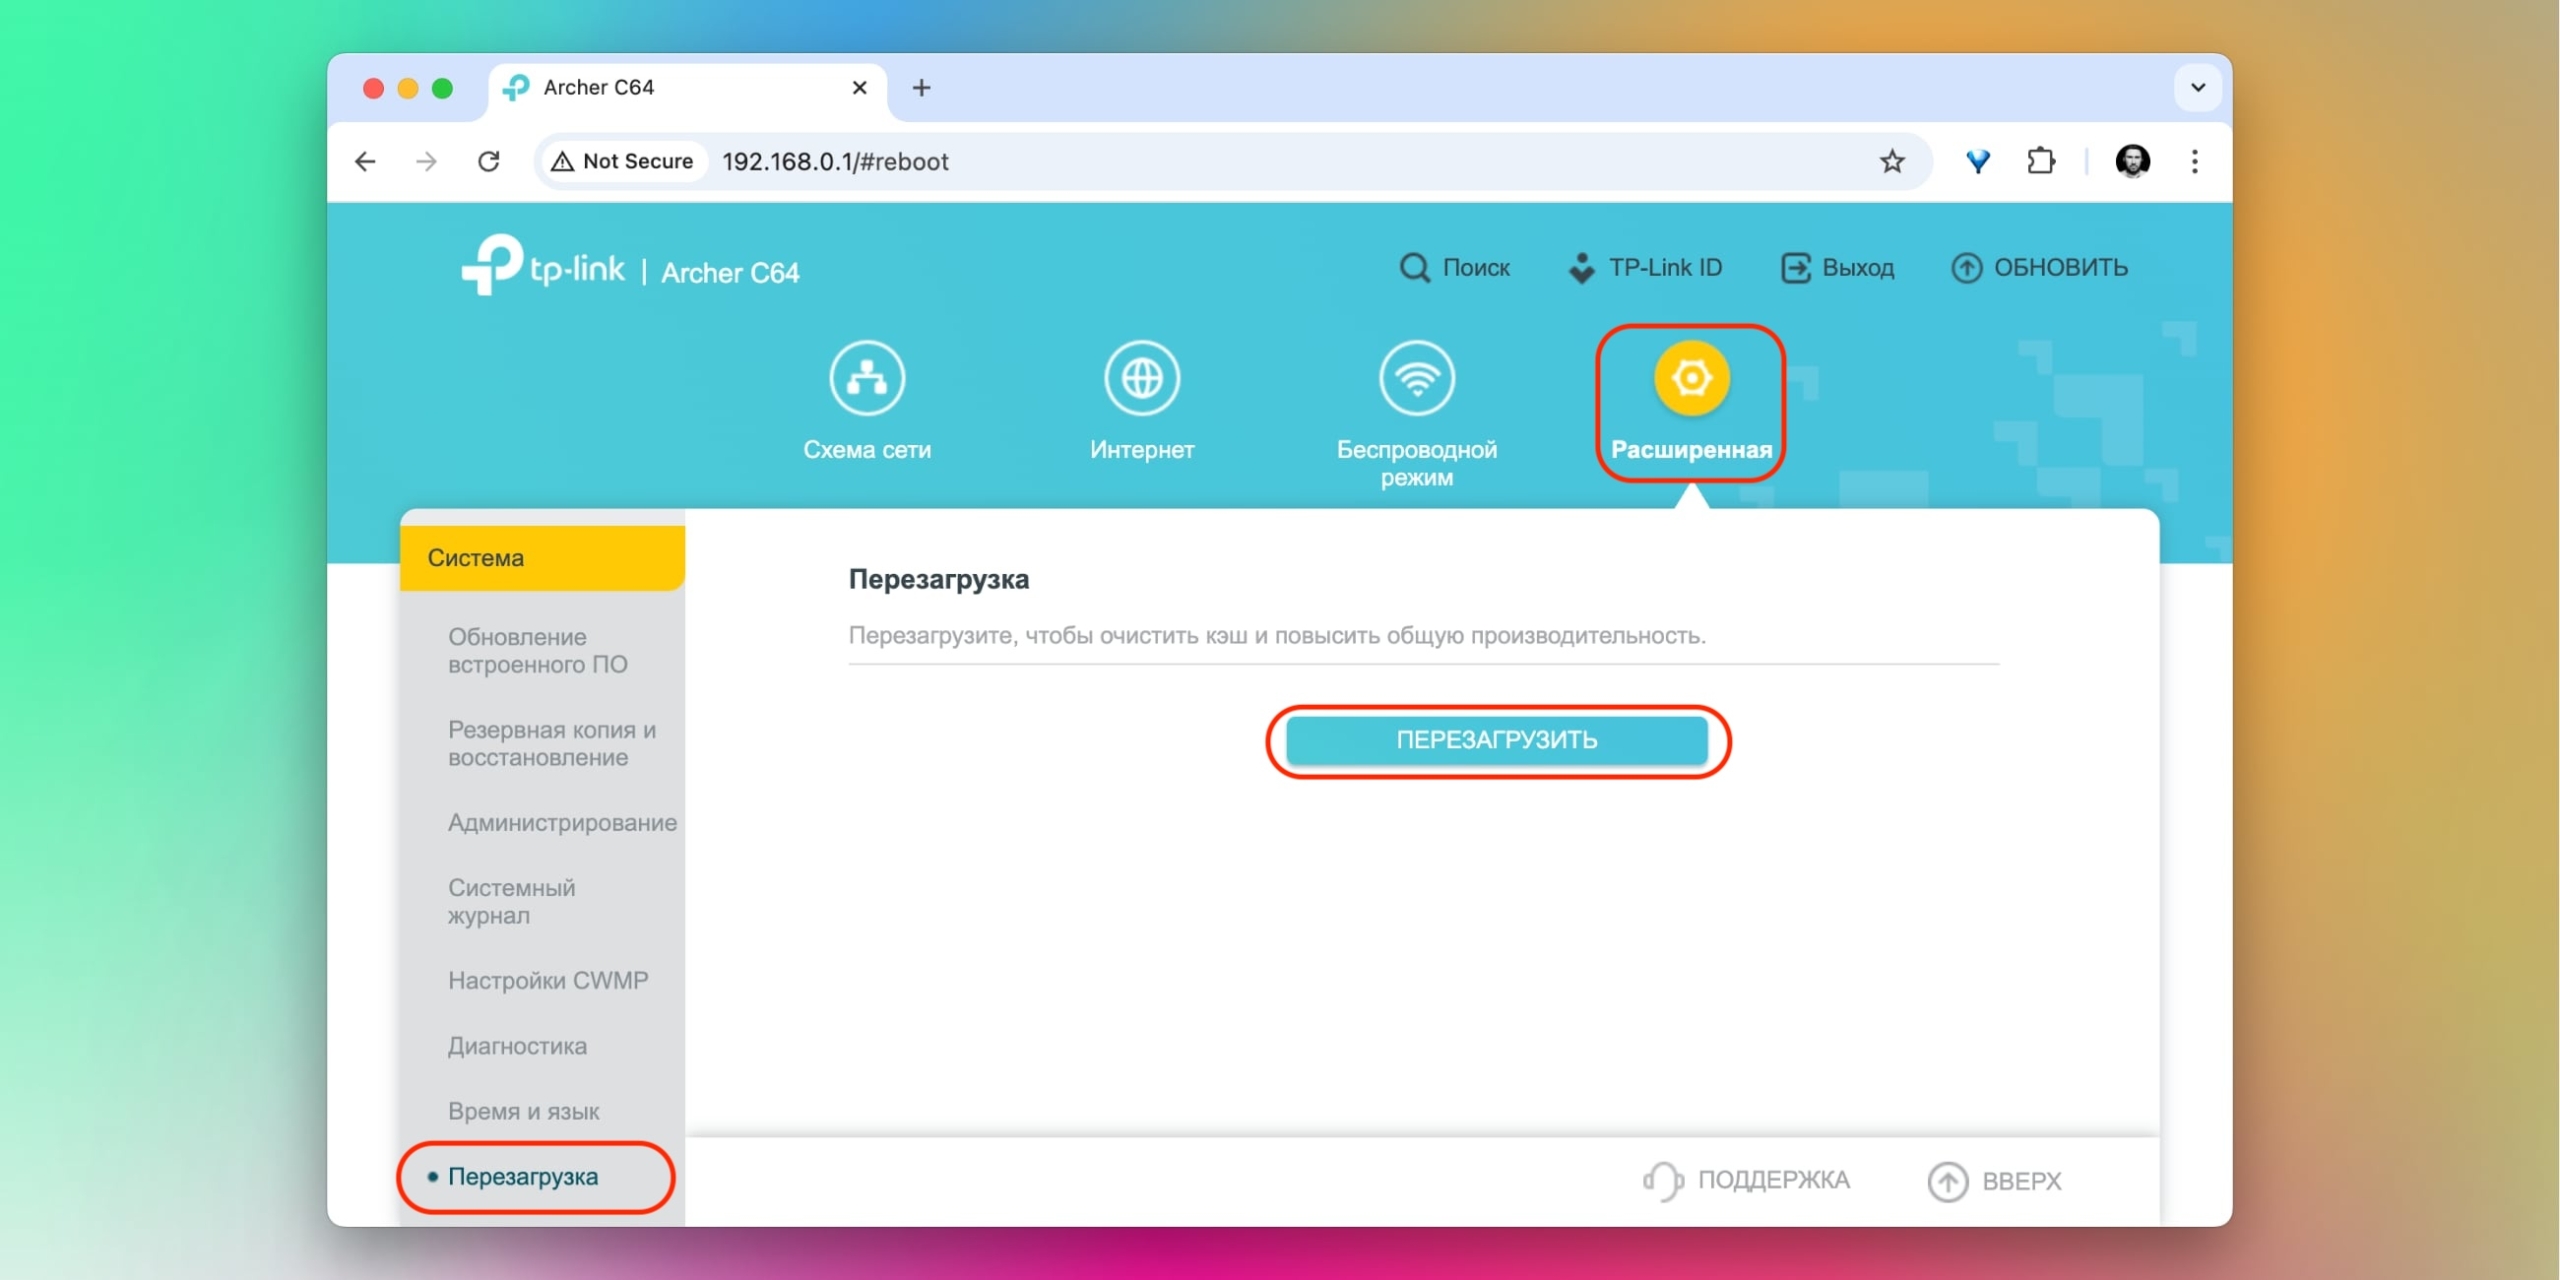Click the Logout (Выход) icon

(x=1796, y=268)
